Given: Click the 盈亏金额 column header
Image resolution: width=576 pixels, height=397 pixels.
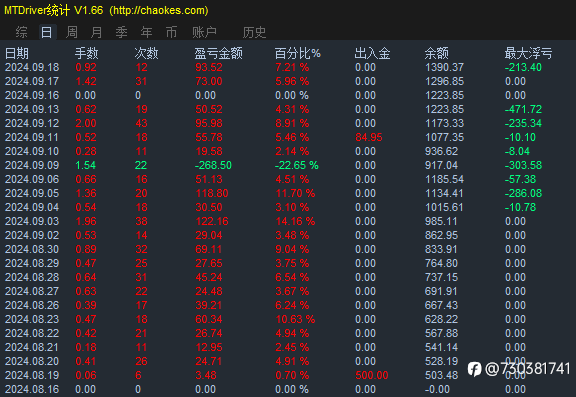Looking at the screenshot, I should click(x=219, y=54).
